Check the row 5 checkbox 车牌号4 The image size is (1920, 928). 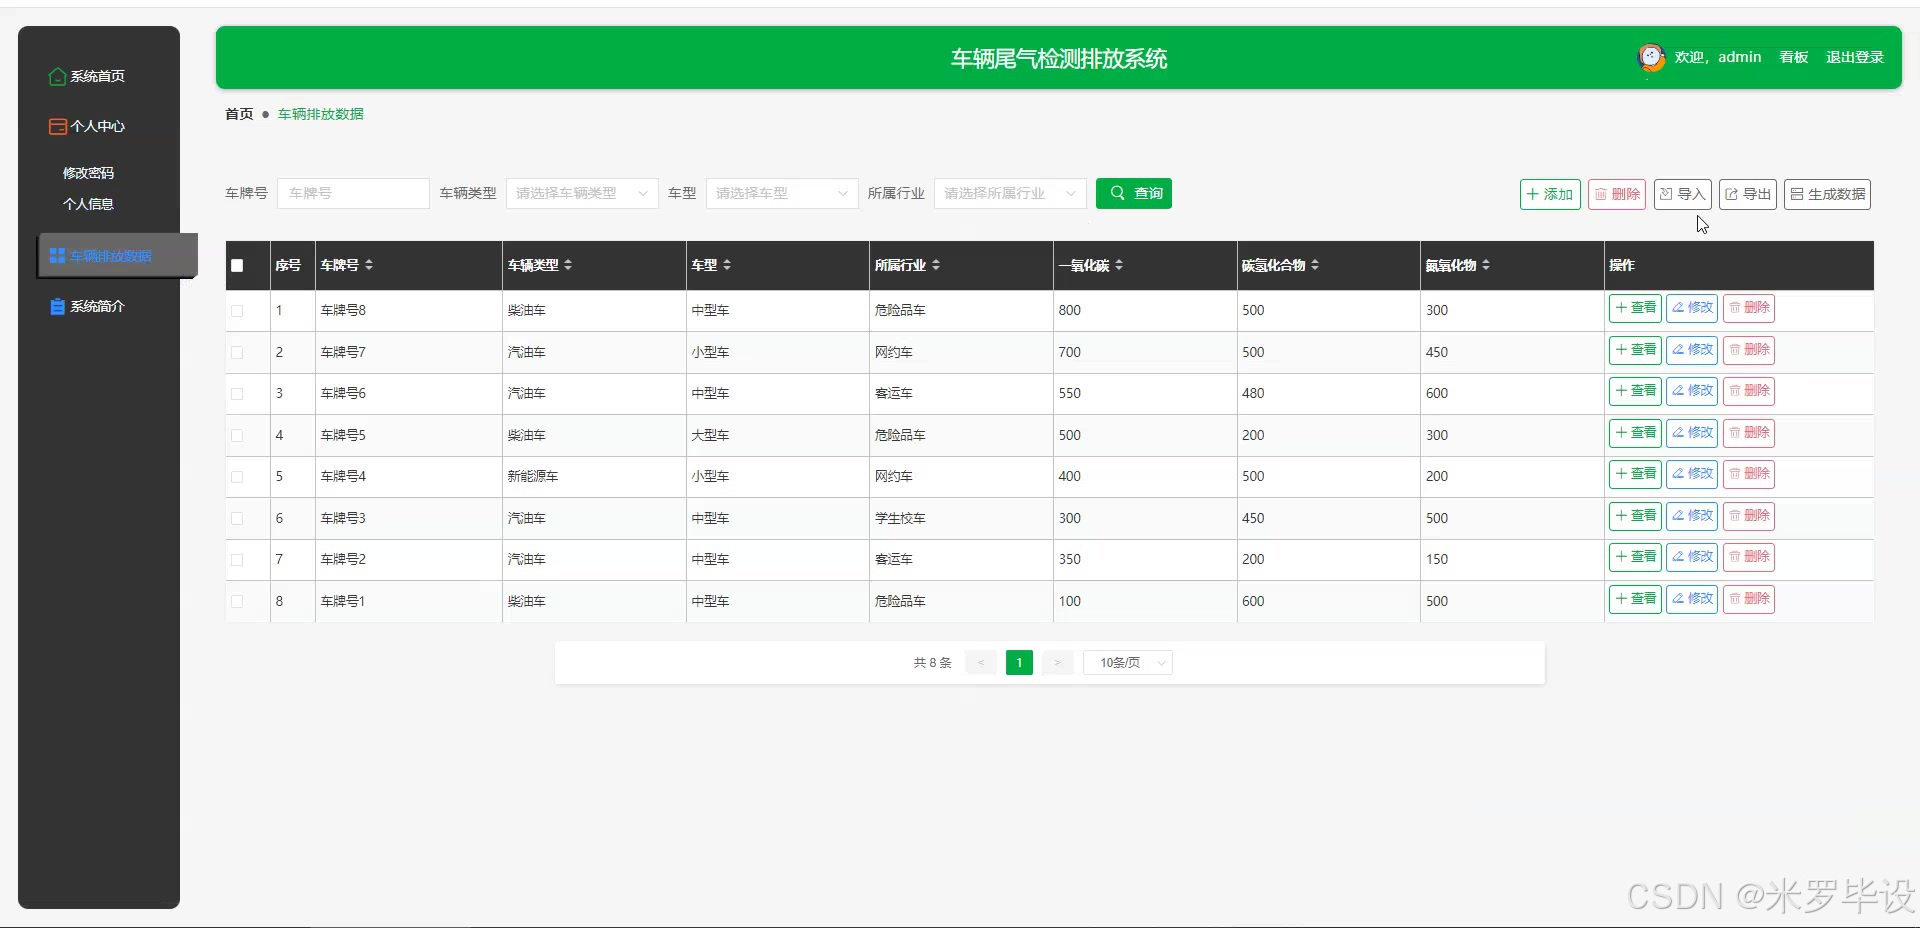tap(237, 477)
